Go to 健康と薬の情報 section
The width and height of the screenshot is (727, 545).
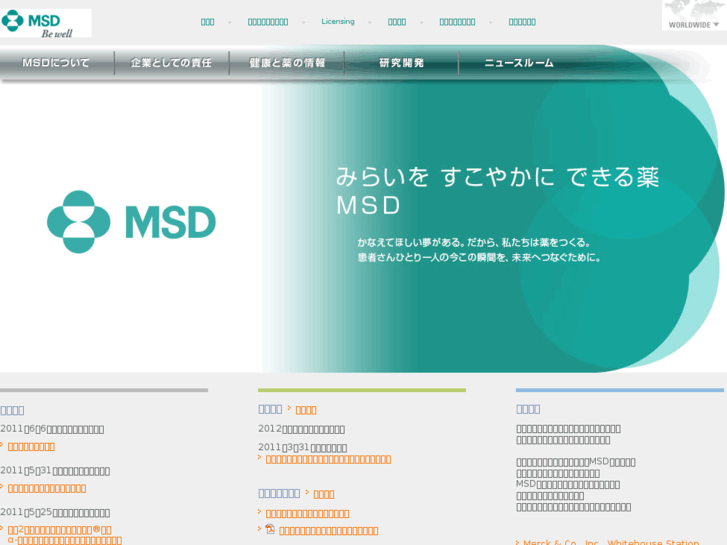[287, 63]
